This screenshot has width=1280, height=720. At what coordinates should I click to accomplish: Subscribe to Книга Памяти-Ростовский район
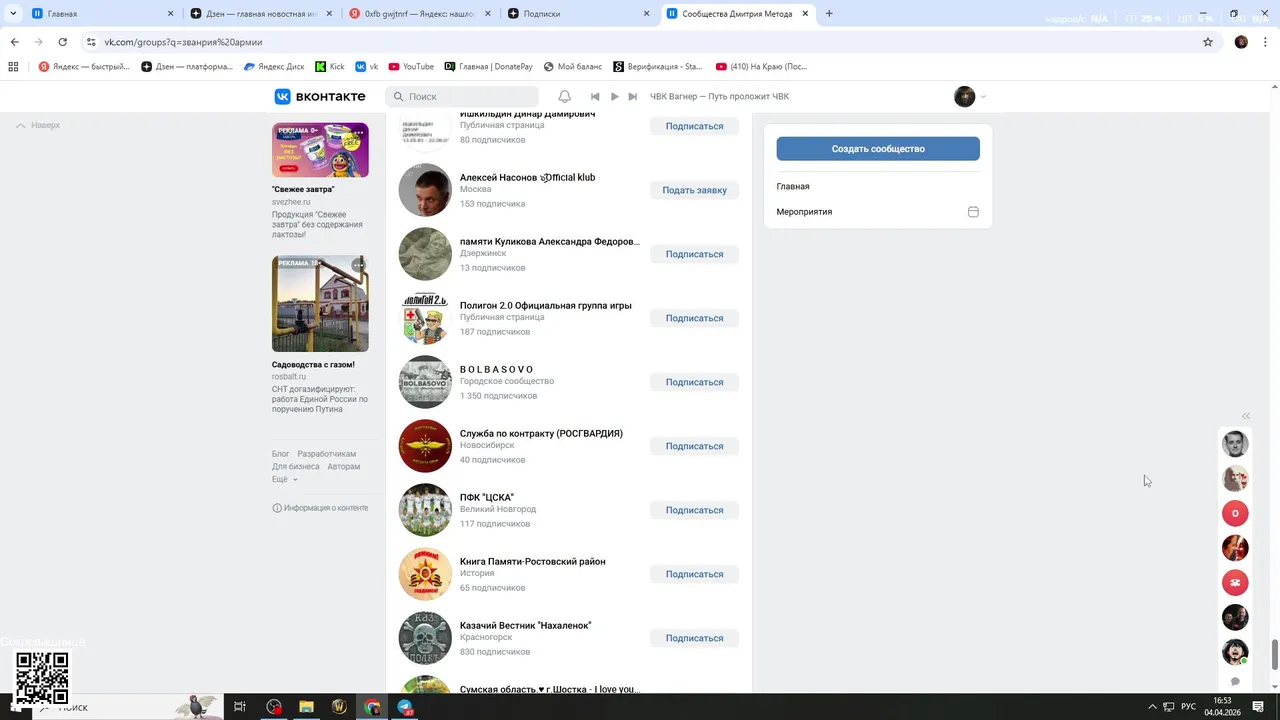694,574
